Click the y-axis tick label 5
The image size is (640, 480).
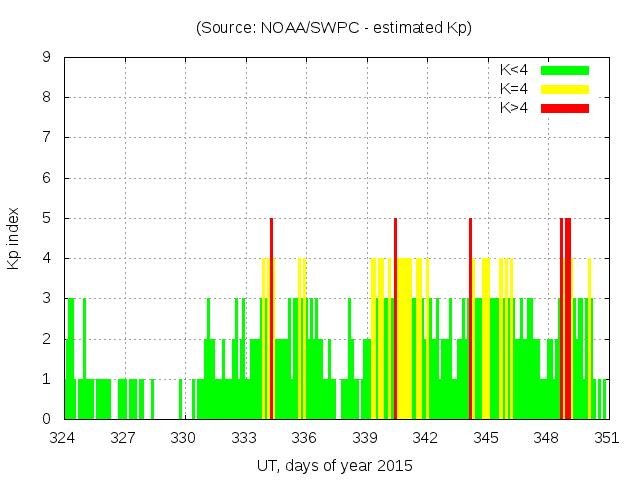coord(46,219)
